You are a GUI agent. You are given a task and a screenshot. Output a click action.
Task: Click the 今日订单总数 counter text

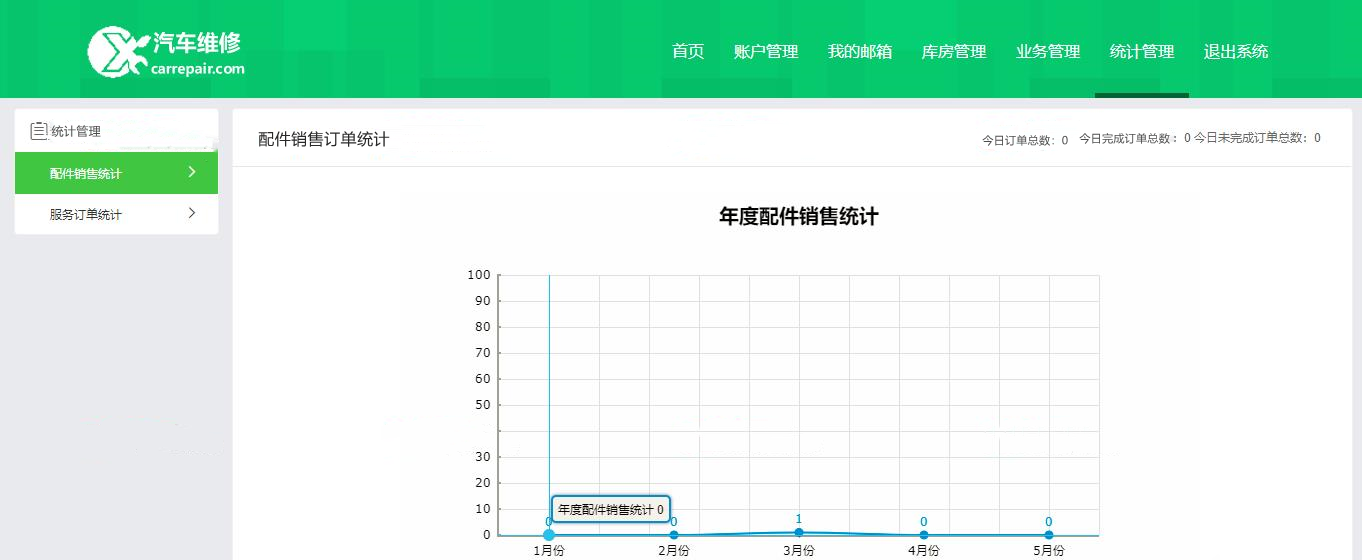coord(1024,140)
